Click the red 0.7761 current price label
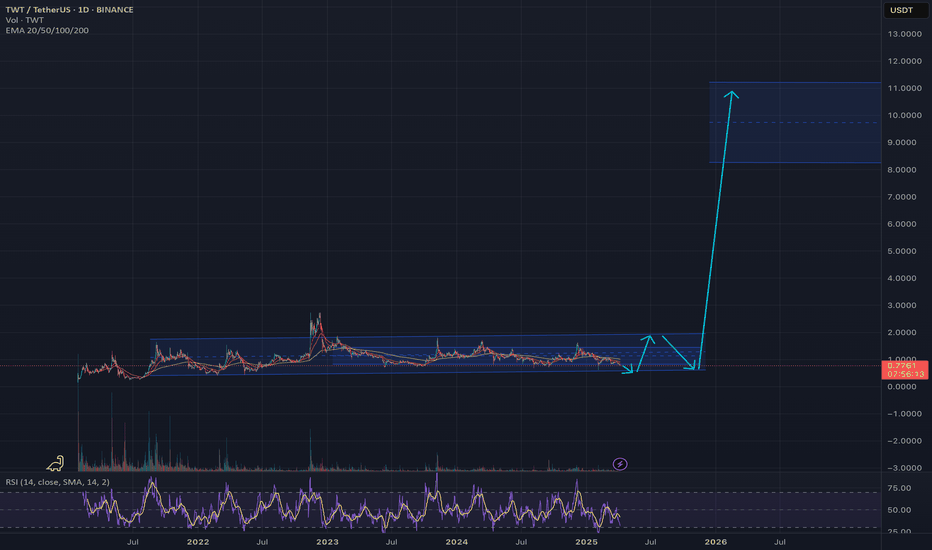The image size is (932, 550). [x=901, y=365]
